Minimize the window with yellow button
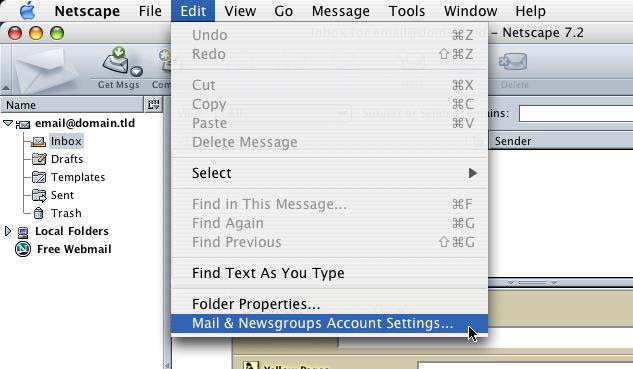Viewport: 633px width, 369px height. point(36,33)
